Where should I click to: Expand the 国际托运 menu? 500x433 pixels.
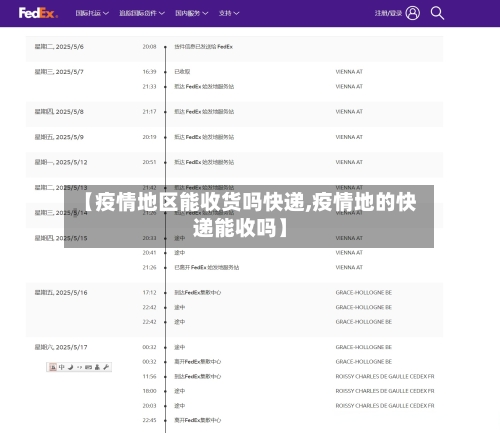point(92,13)
